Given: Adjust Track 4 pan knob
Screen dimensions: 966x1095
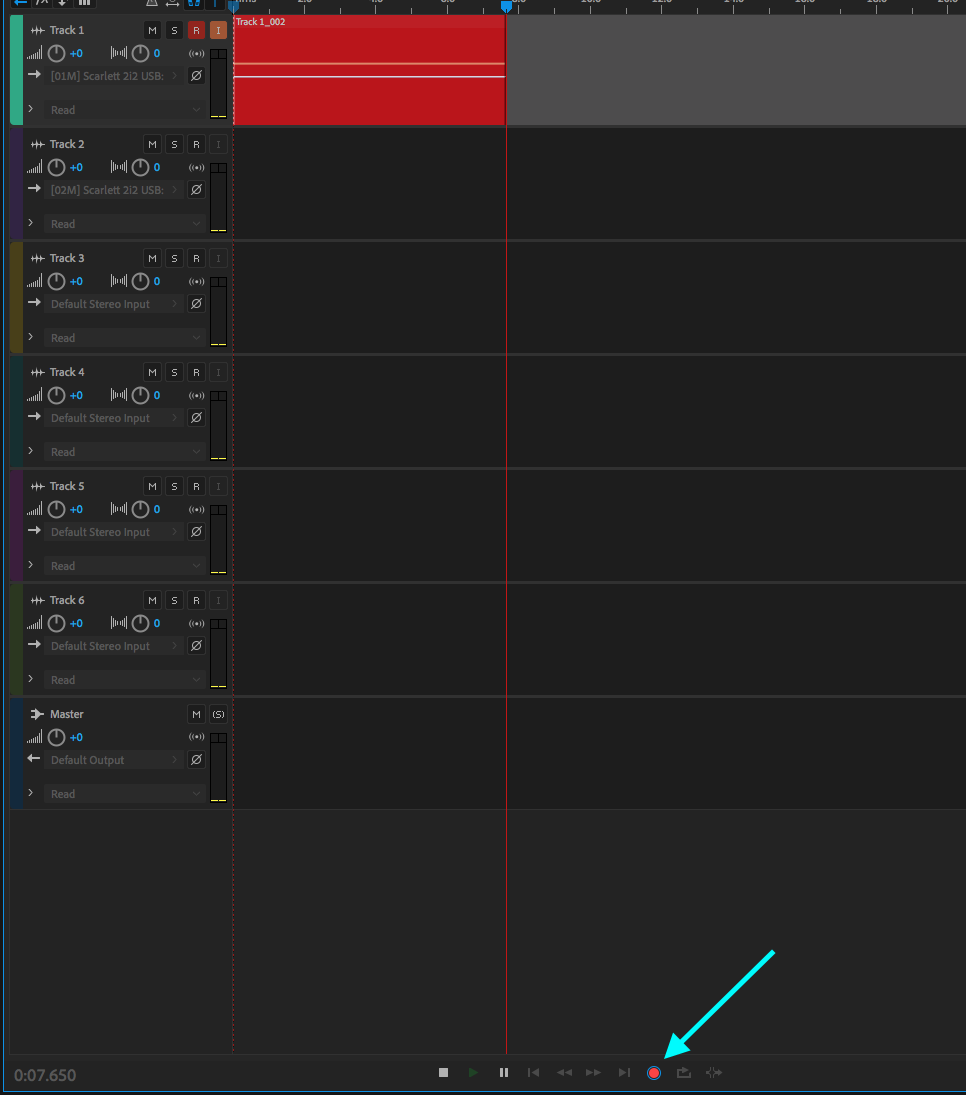Looking at the screenshot, I should (x=140, y=395).
